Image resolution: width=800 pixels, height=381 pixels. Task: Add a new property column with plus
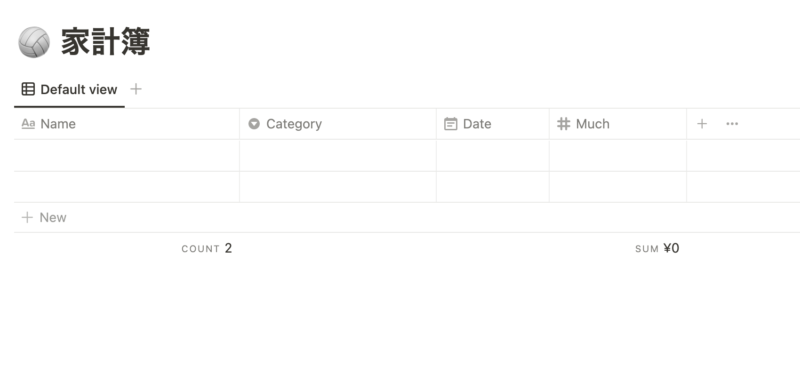(x=702, y=123)
